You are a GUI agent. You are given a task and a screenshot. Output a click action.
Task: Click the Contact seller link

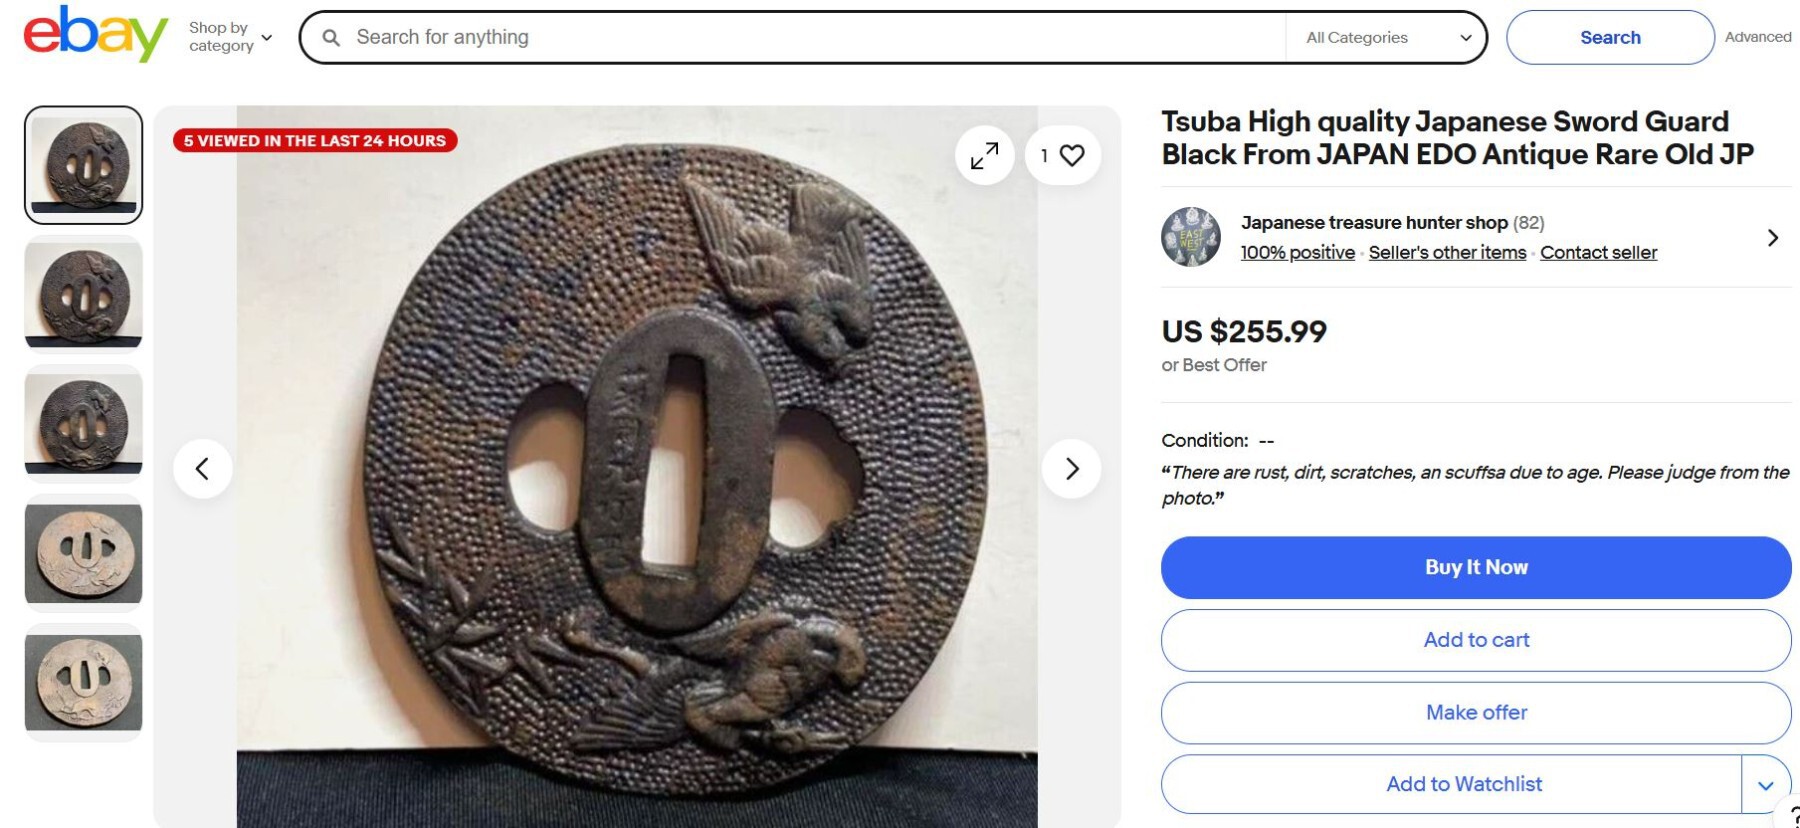[1598, 253]
